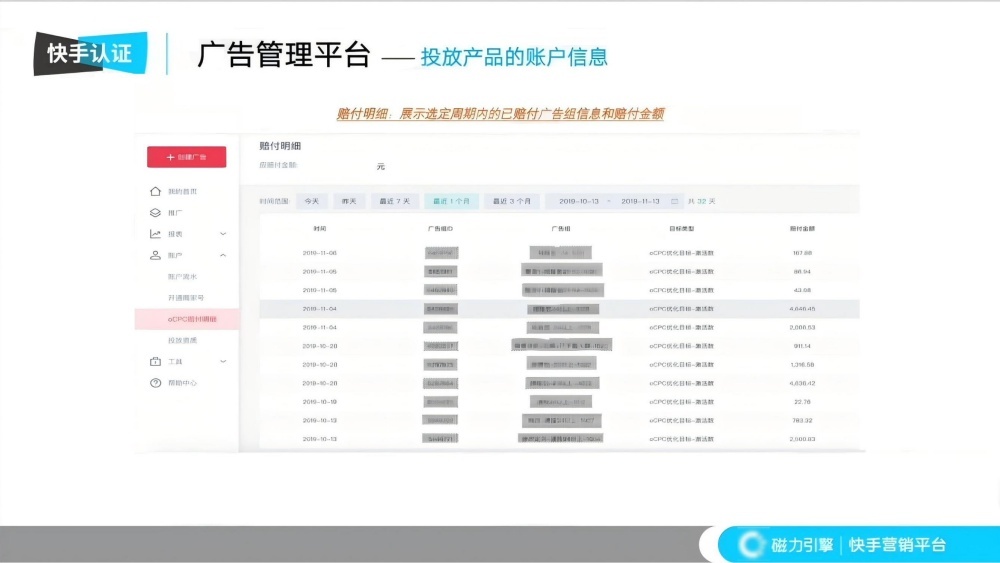1000x563 pixels.
Task: Open the calendar icon in the date range
Action: pyautogui.click(x=674, y=201)
